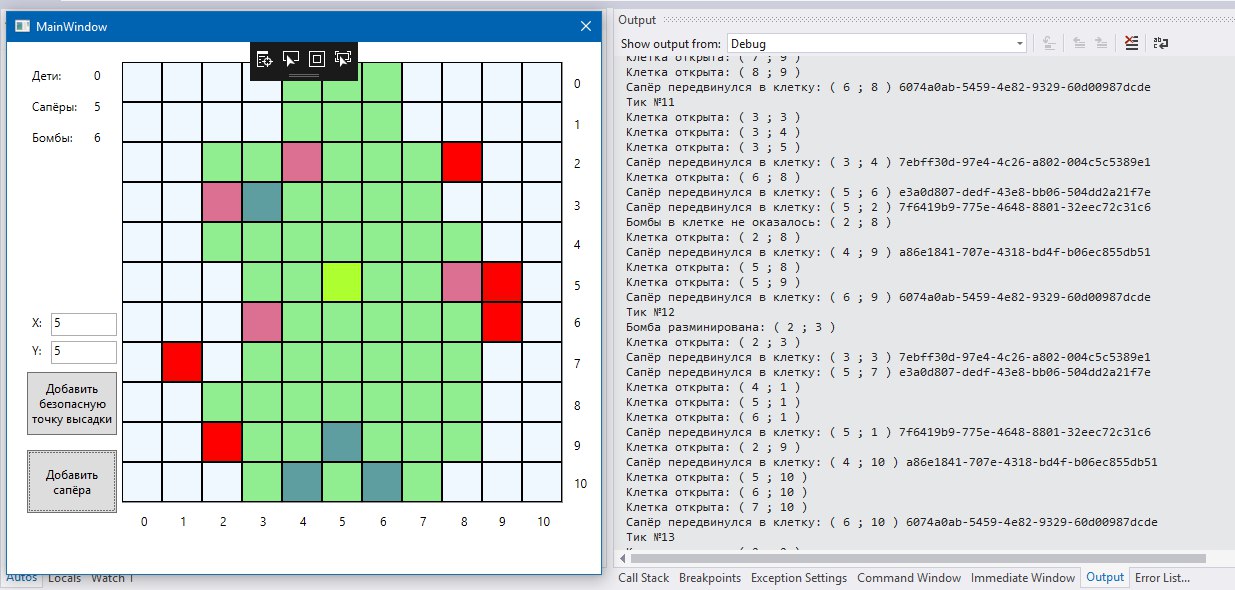The height and width of the screenshot is (590, 1235).
Task: Switch to the Call Stack tab
Action: tap(643, 578)
